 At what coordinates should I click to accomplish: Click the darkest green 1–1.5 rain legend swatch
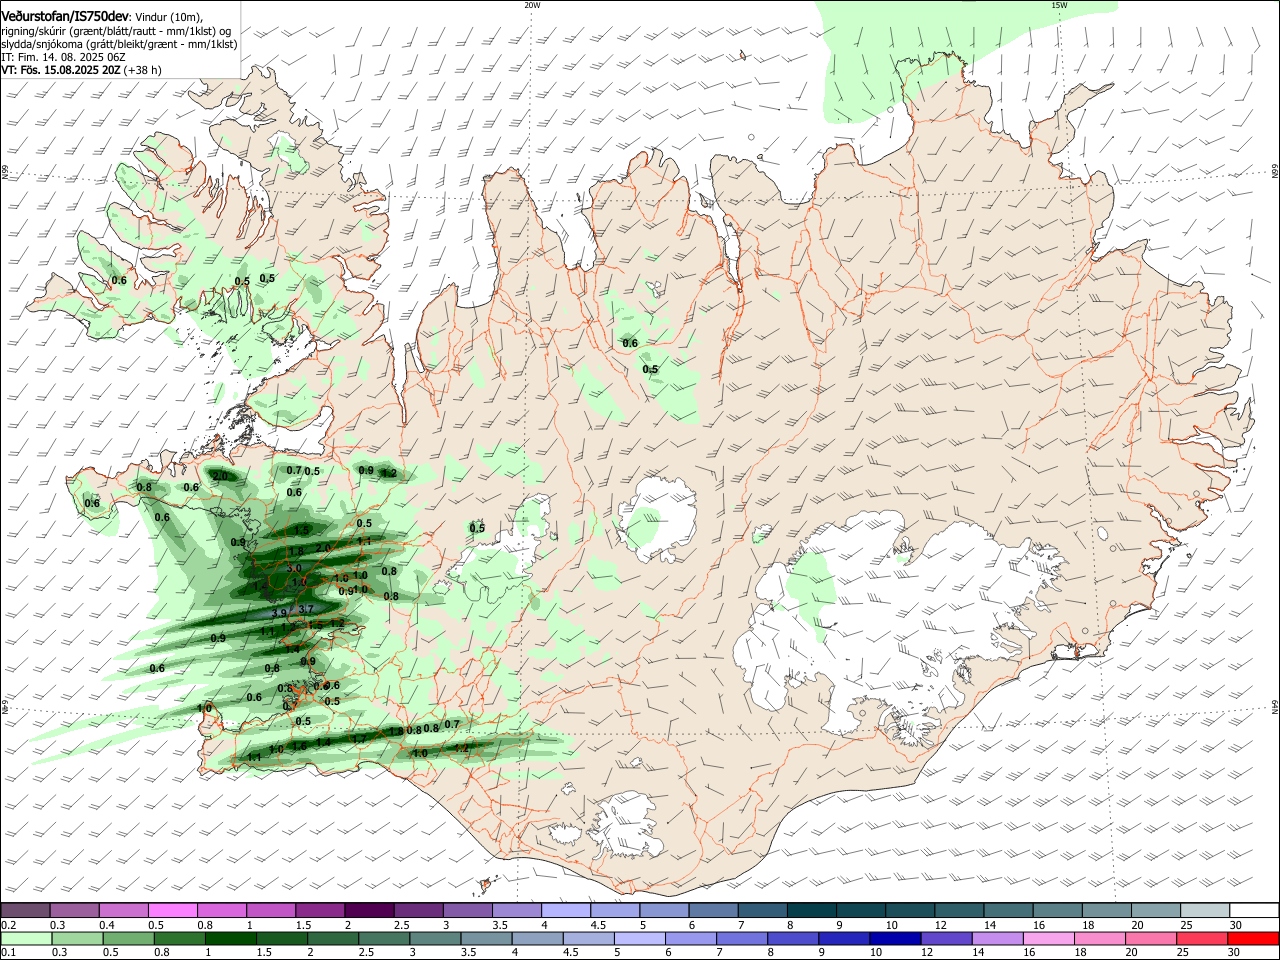(231, 938)
